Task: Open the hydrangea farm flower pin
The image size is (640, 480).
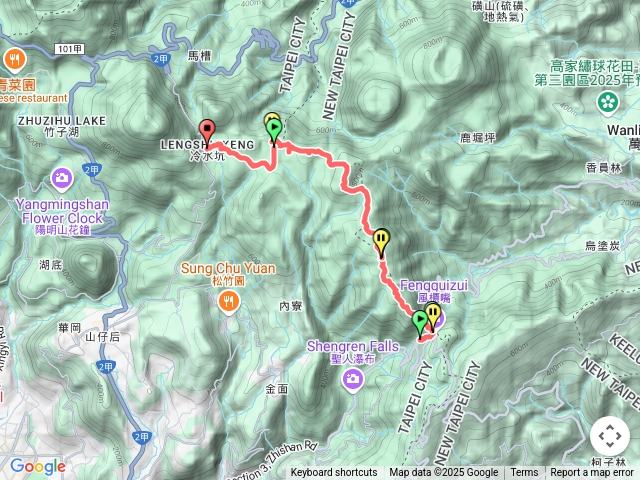Action: click(608, 103)
